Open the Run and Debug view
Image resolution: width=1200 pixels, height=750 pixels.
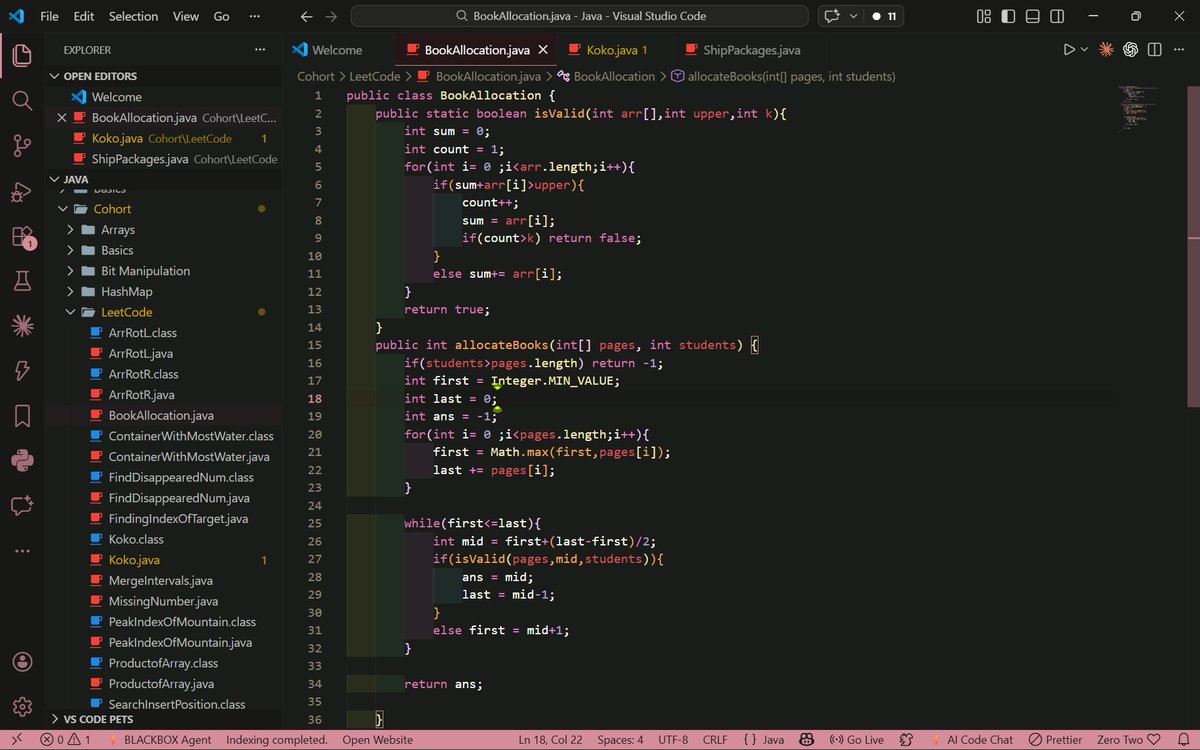tap(22, 192)
